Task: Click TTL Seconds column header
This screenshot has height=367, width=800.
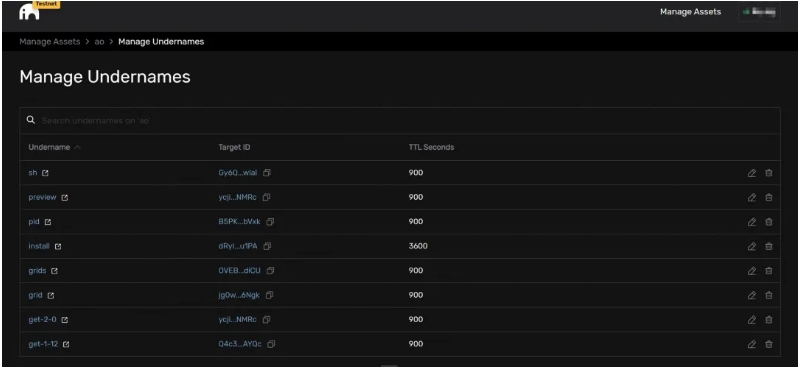Action: [431, 148]
